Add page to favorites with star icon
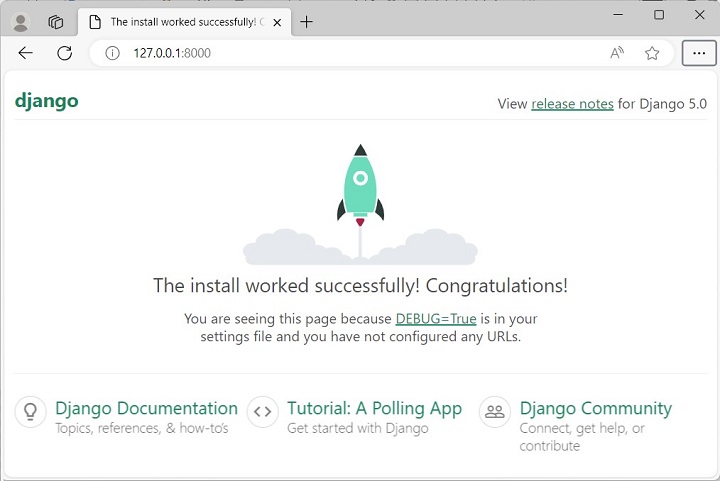The width and height of the screenshot is (720, 481). click(x=652, y=53)
